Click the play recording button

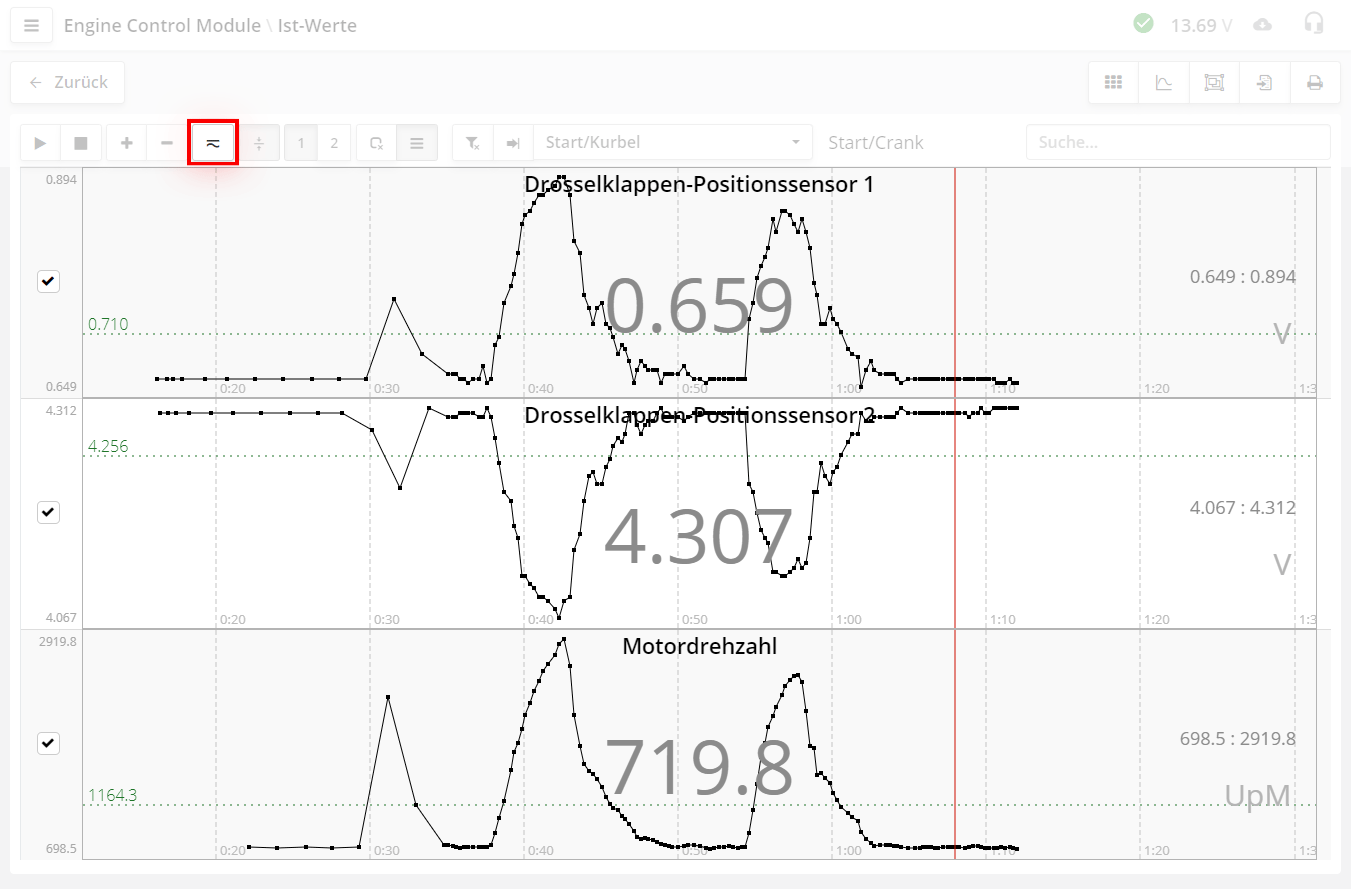point(40,143)
